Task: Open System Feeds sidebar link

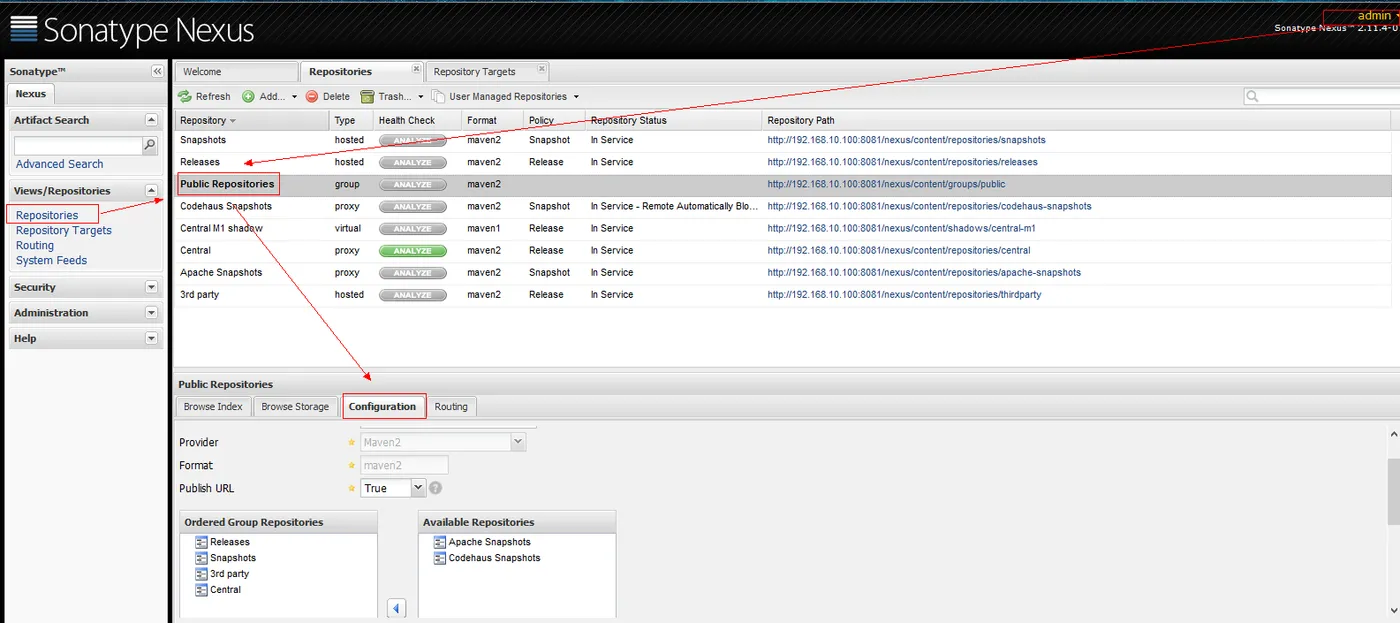Action: (51, 260)
